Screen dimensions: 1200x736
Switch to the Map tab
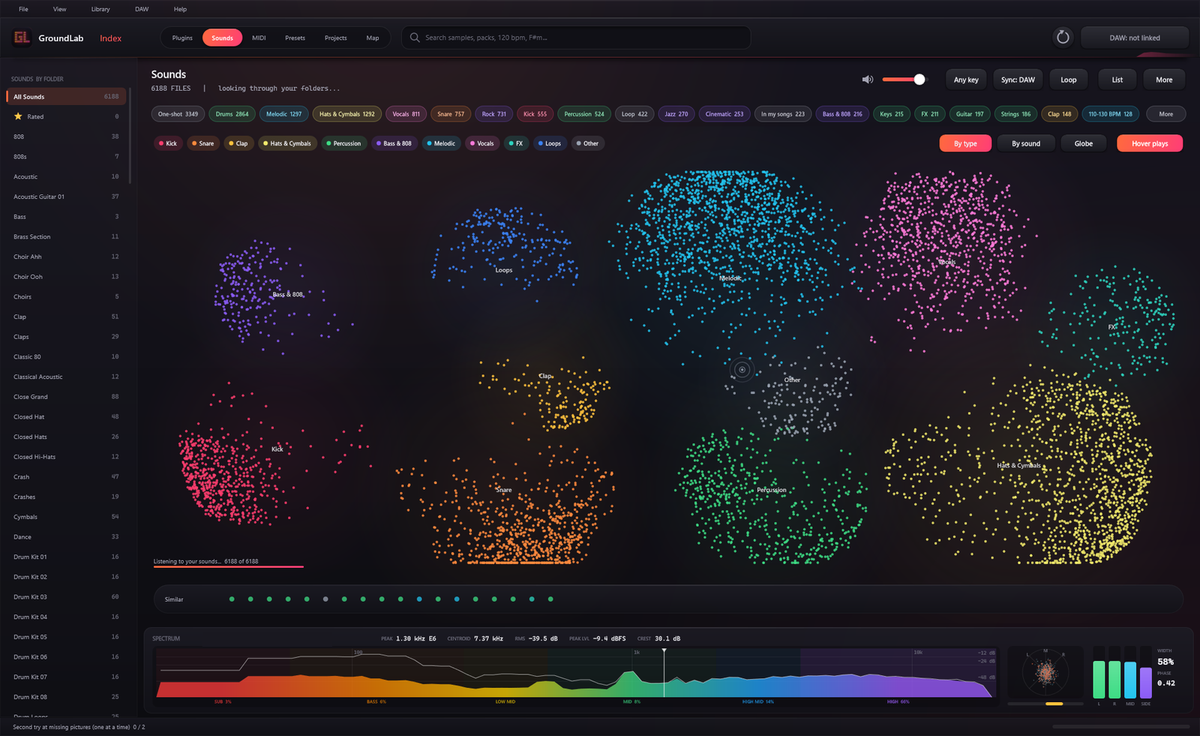click(x=373, y=37)
